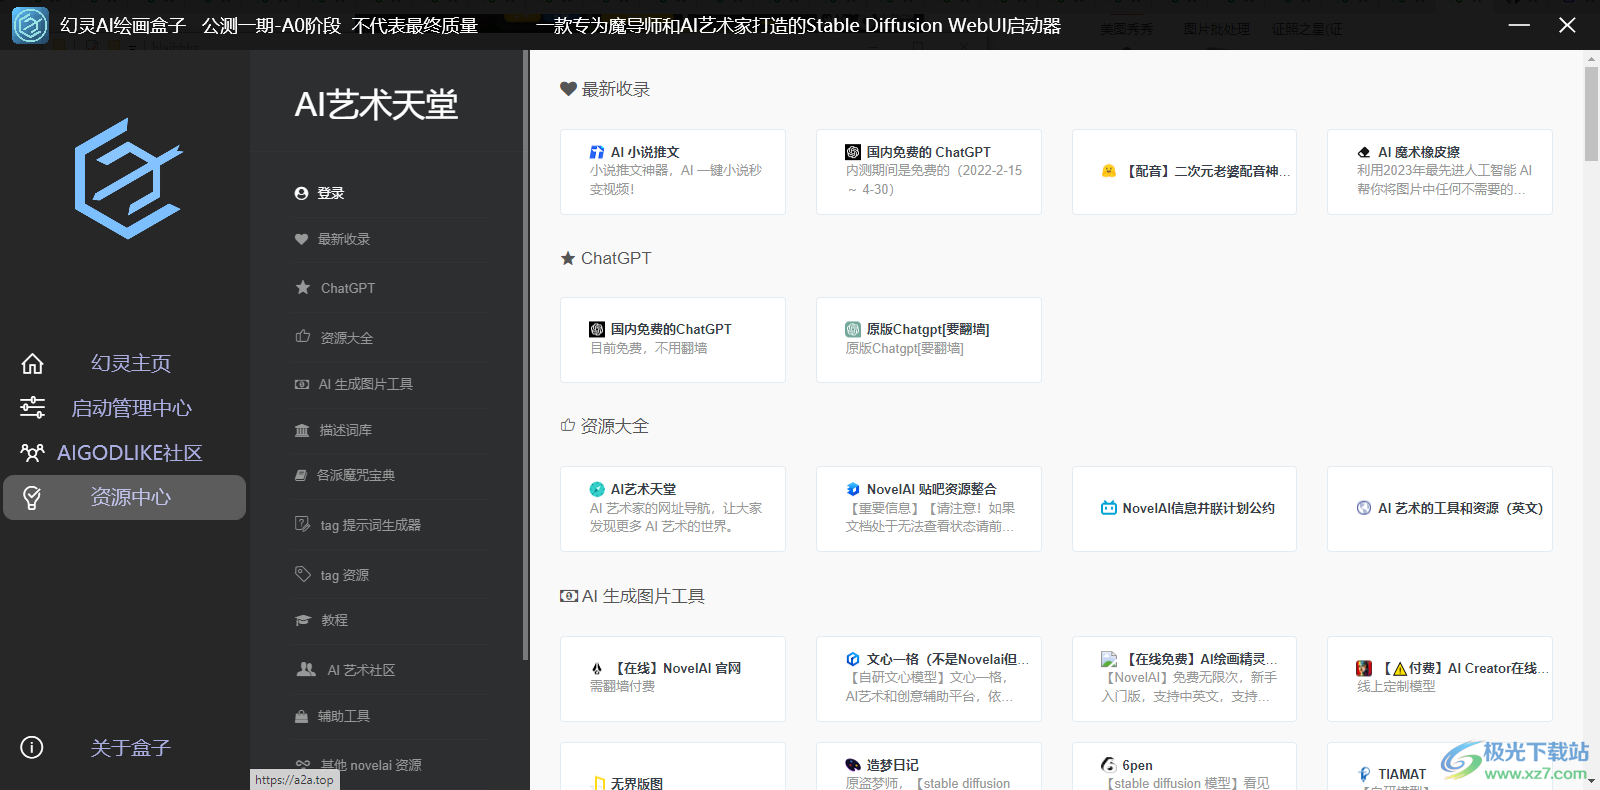Click the 资源大全 section heading in content
The height and width of the screenshot is (790, 1600).
[x=604, y=426]
